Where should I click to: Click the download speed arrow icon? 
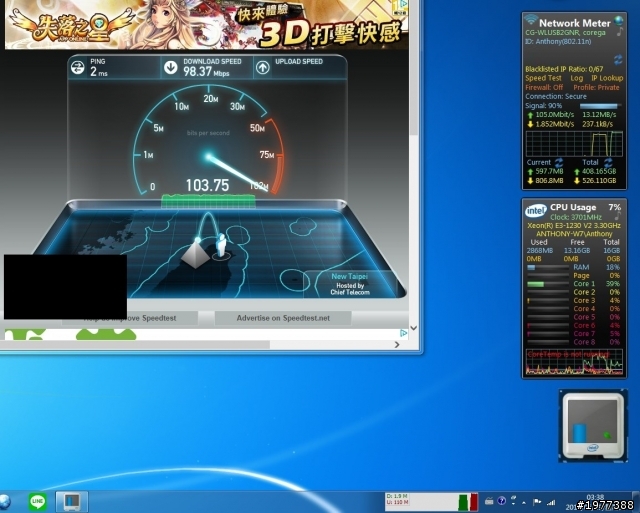[171, 67]
